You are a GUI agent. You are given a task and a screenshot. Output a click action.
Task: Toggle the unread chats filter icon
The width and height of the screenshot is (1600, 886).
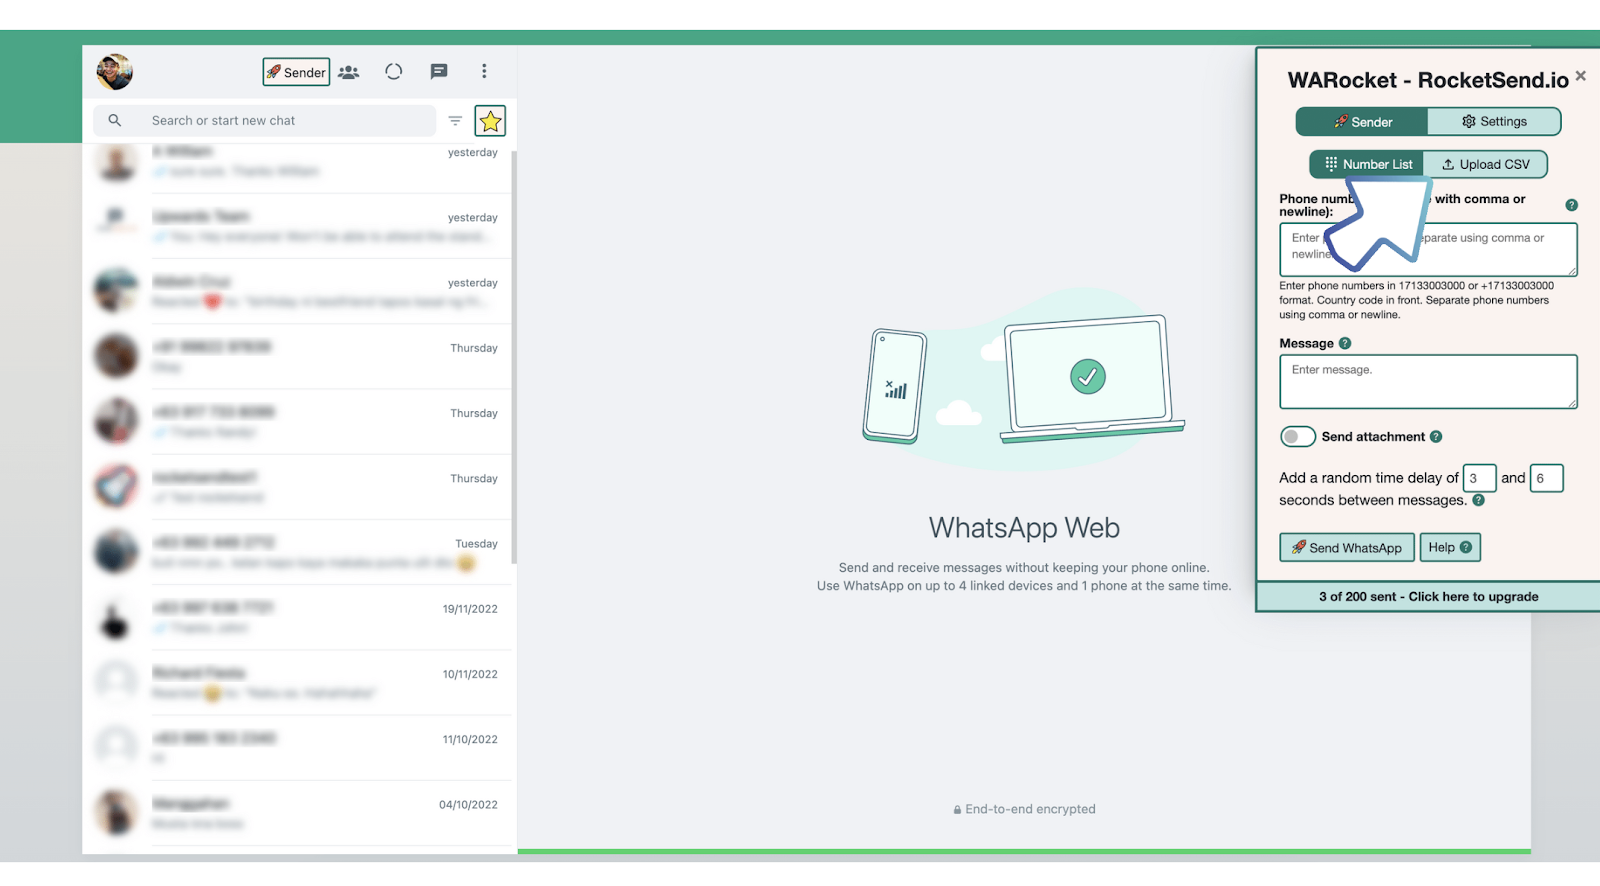[455, 121]
